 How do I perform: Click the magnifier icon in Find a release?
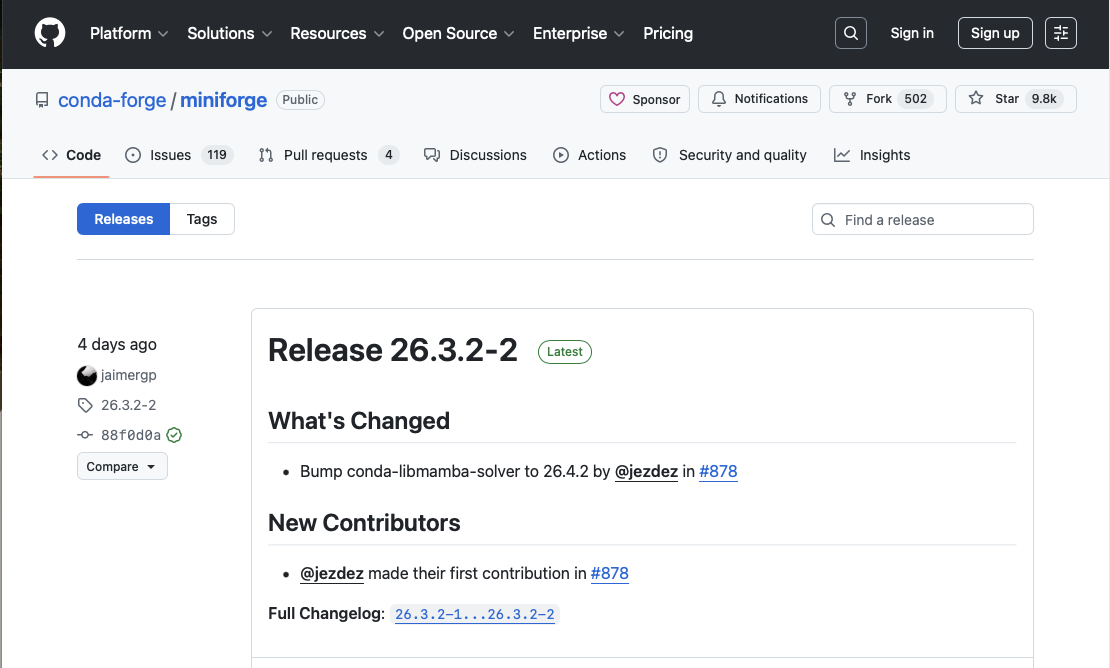tap(828, 220)
